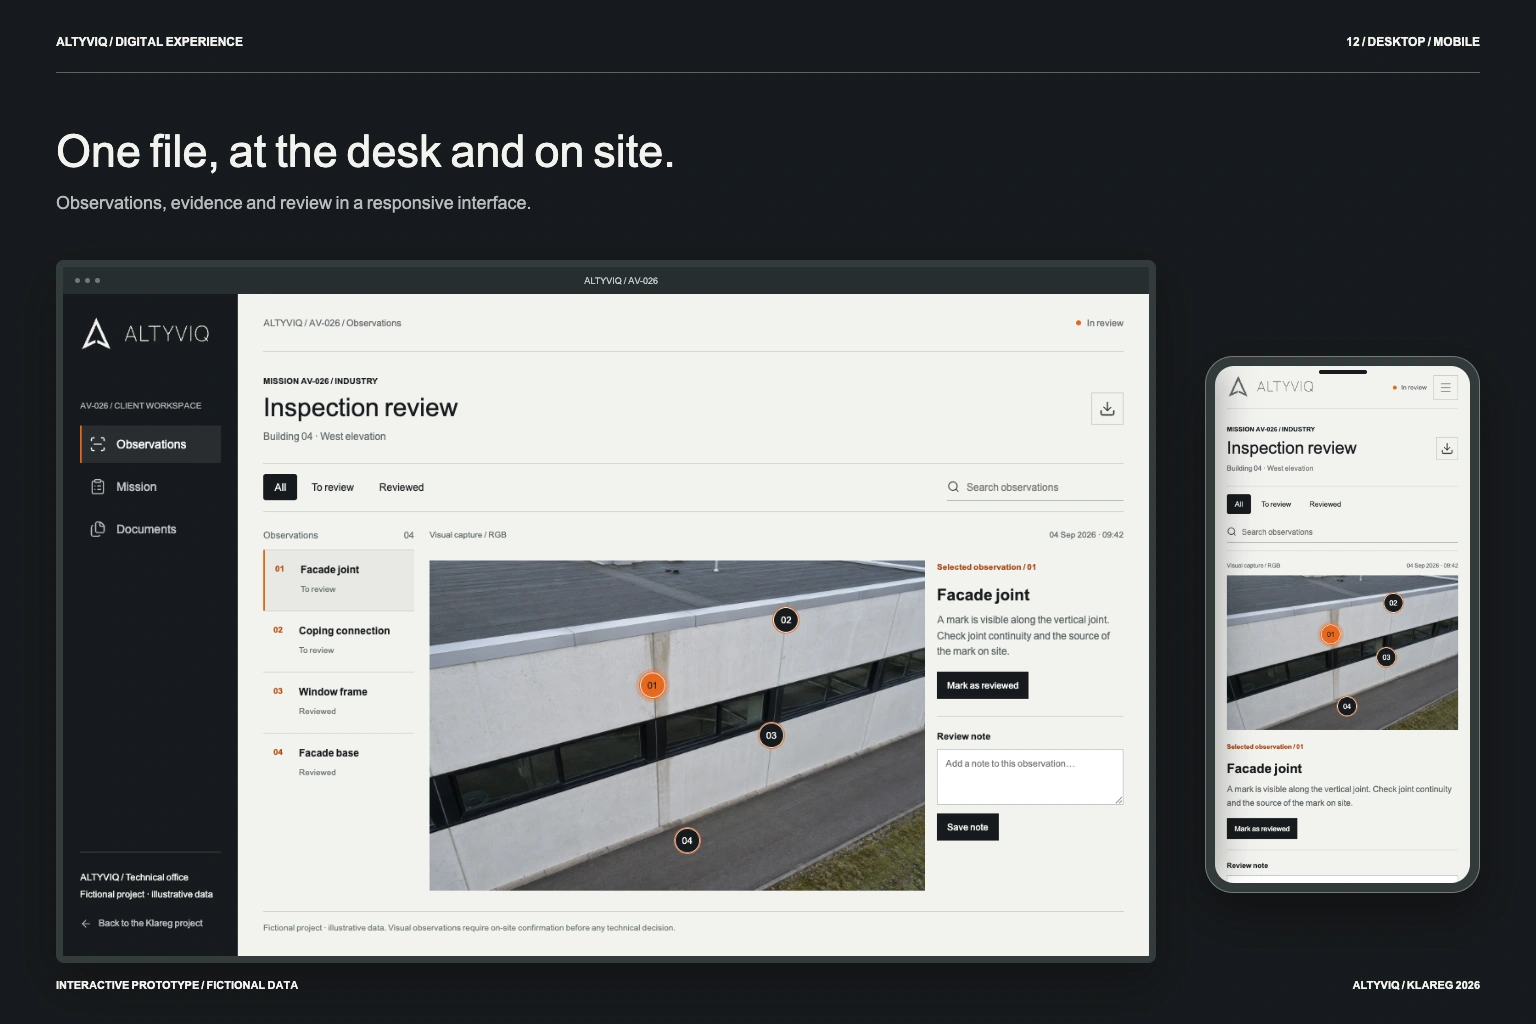Click marker 04 on the desktop photo
This screenshot has width=1536, height=1024.
click(x=687, y=840)
